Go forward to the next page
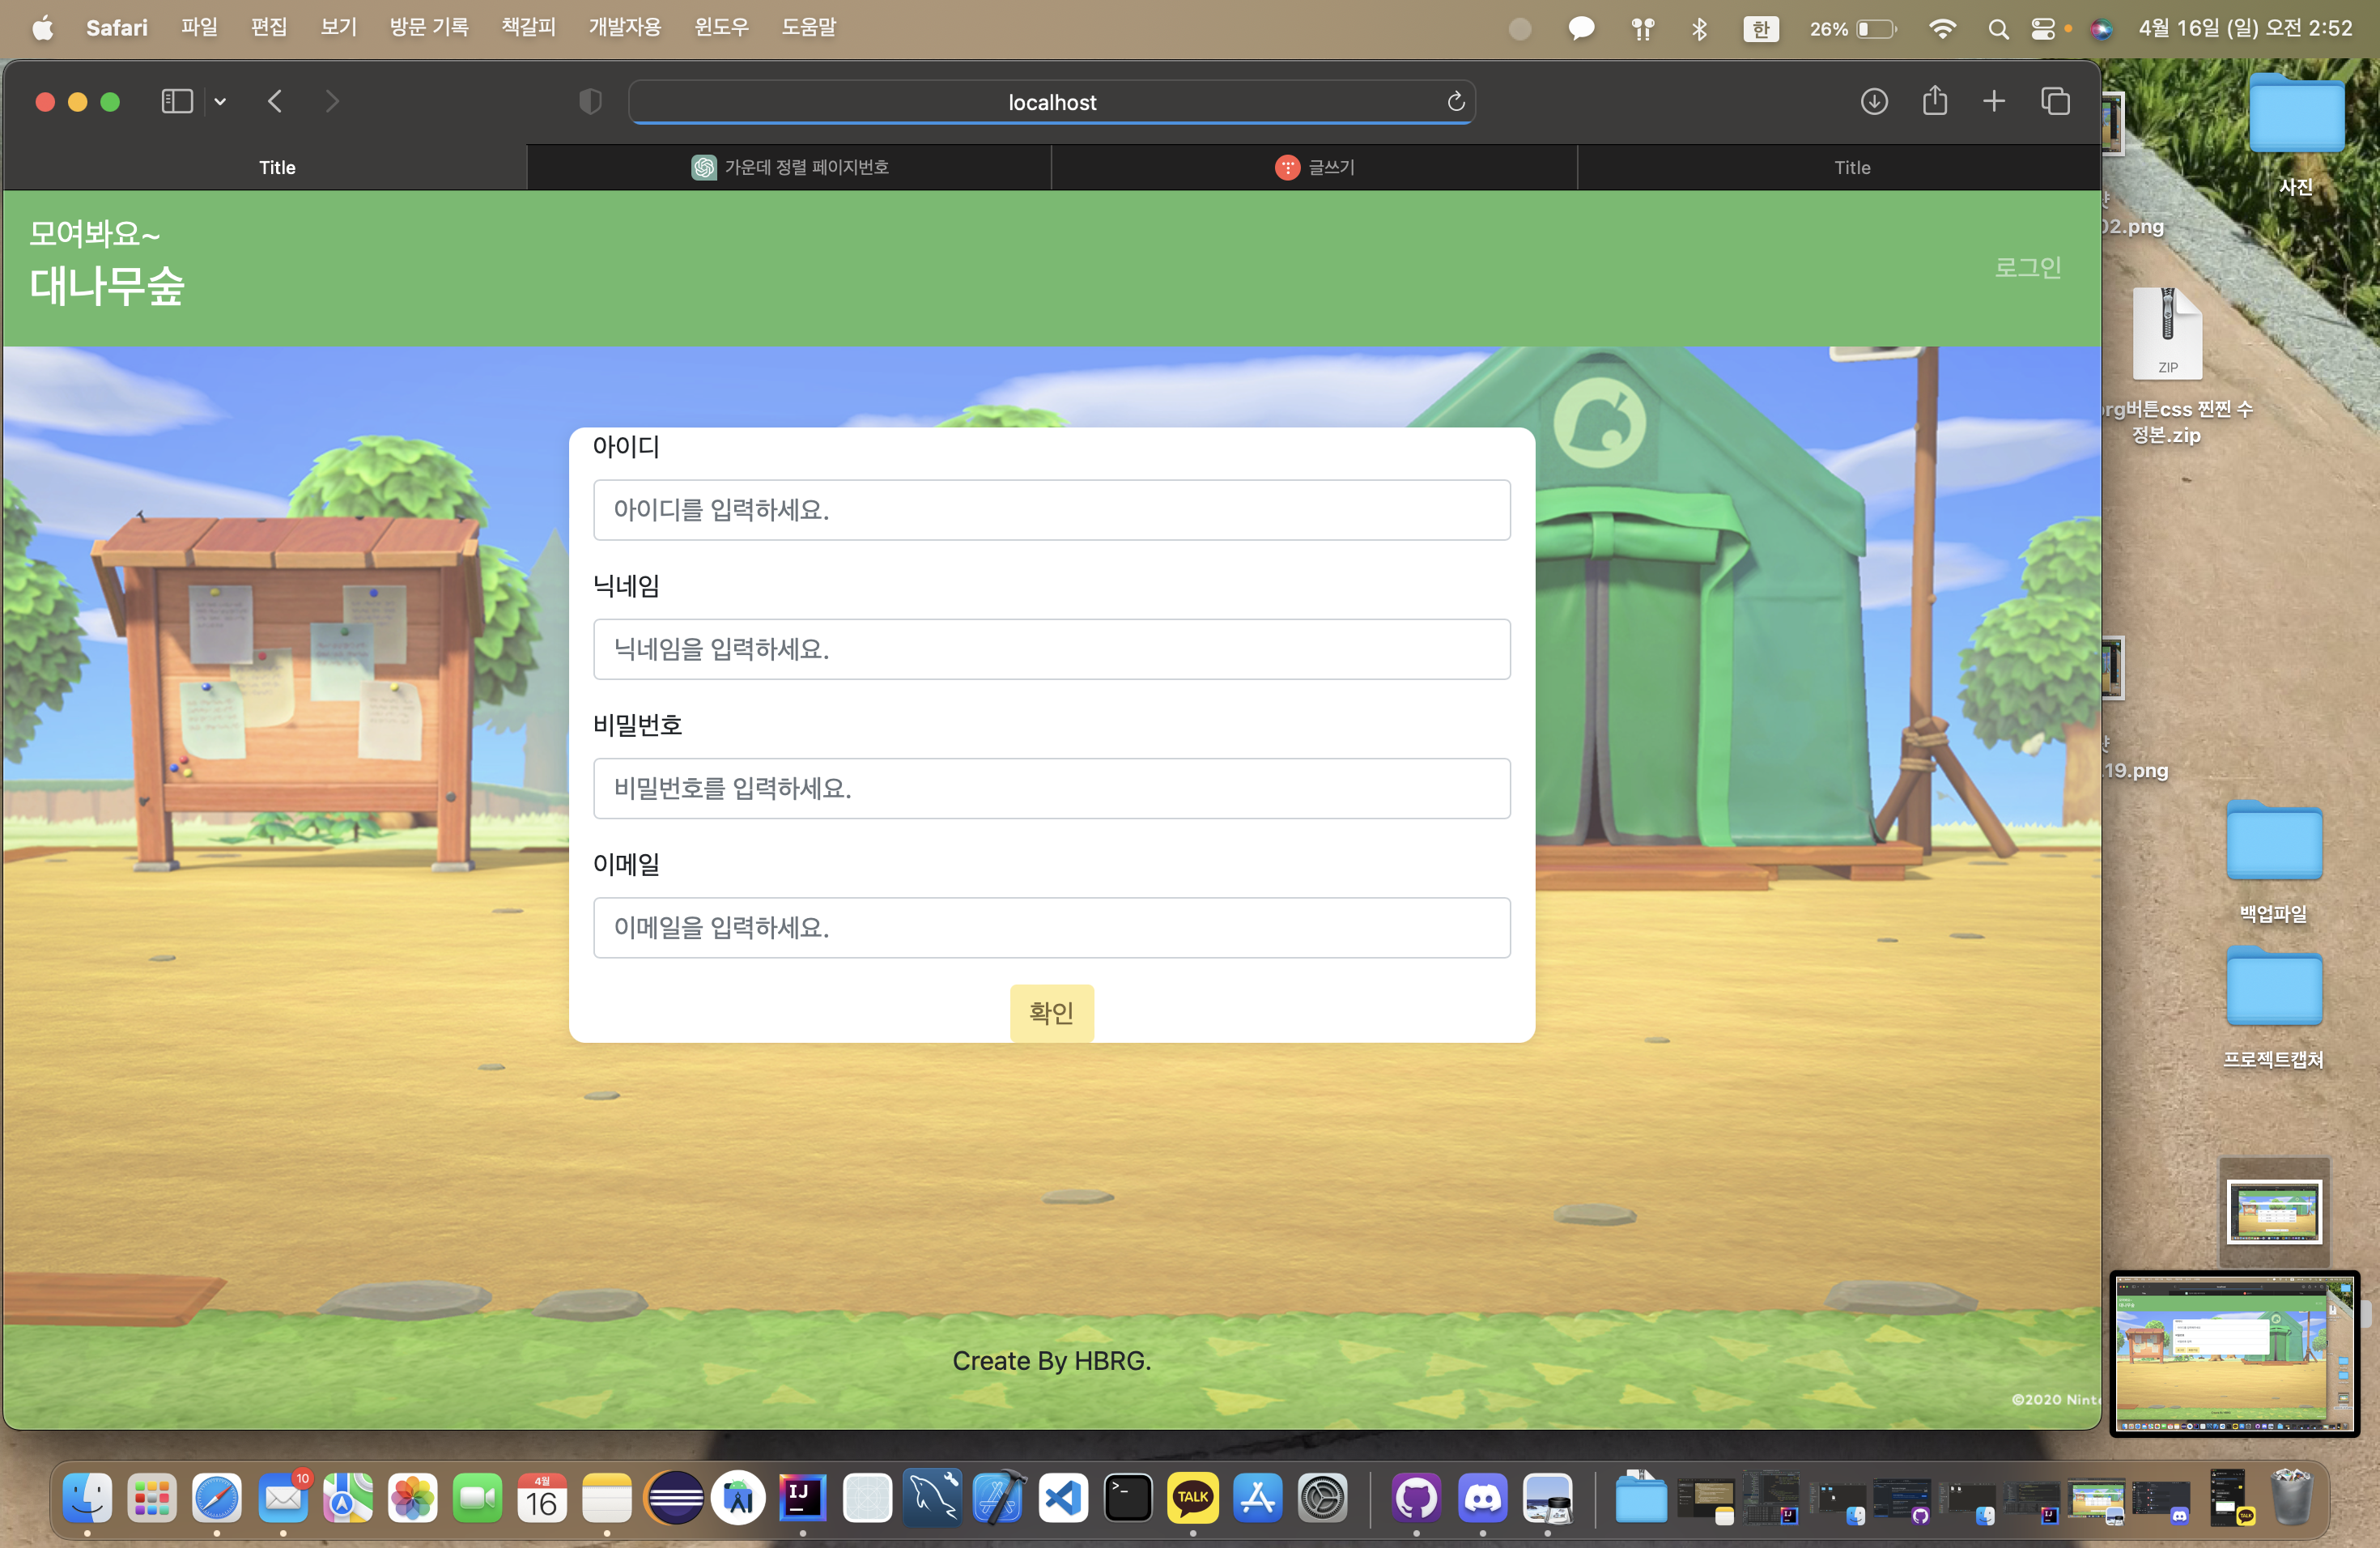This screenshot has height=1548, width=2380. pyautogui.click(x=332, y=101)
